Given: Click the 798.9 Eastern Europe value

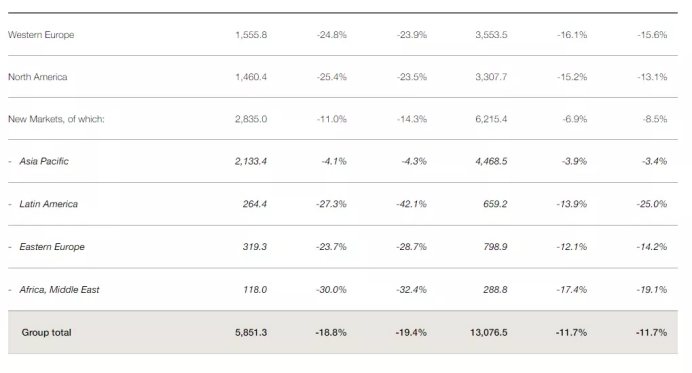Looking at the screenshot, I should [x=495, y=247].
